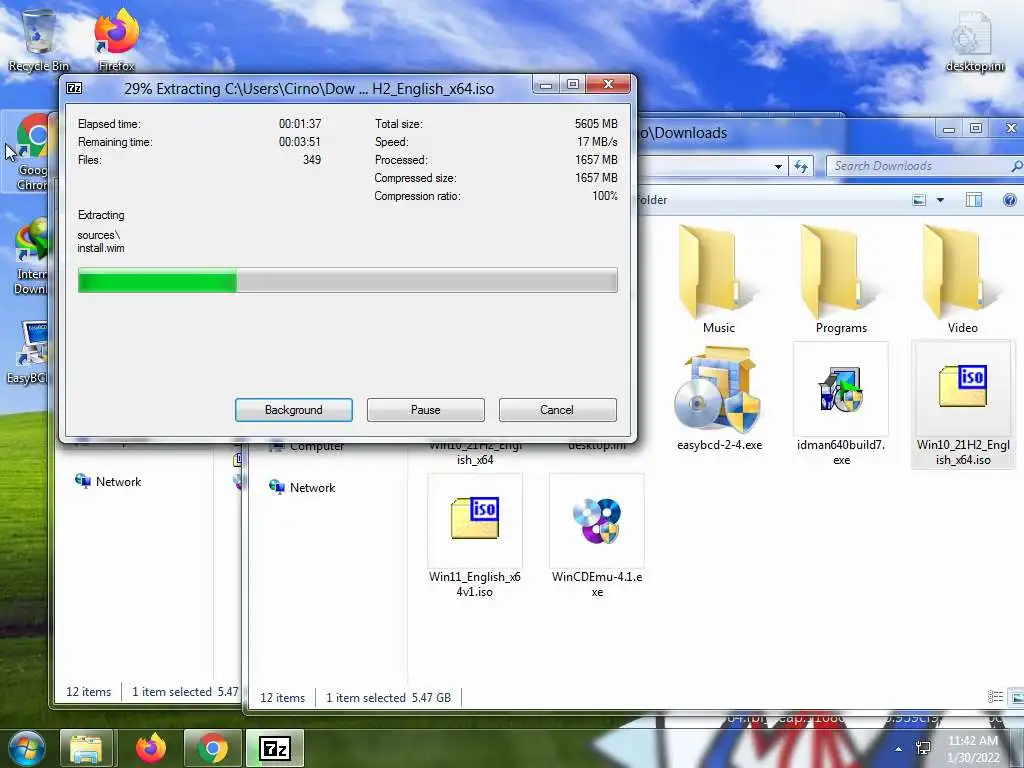Image resolution: width=1024 pixels, height=768 pixels.
Task: Click '12 items' in front Explorer status bar
Action: click(282, 697)
